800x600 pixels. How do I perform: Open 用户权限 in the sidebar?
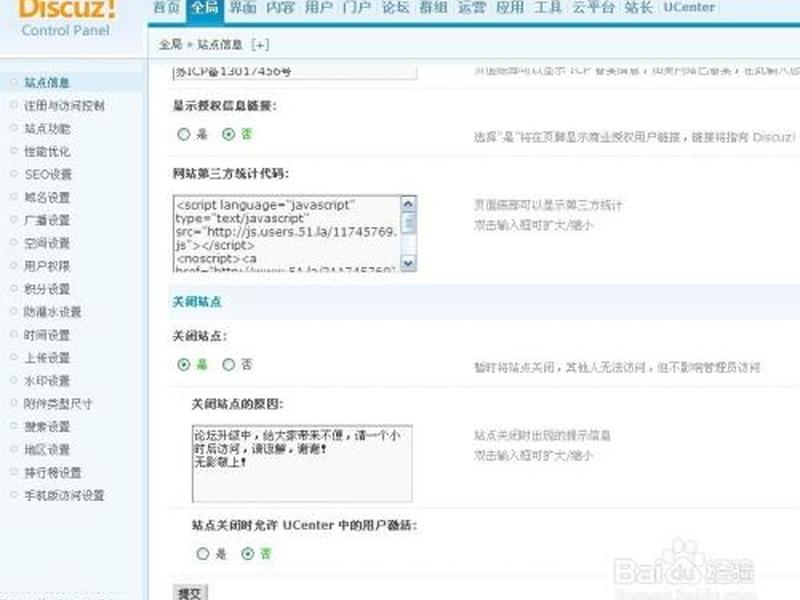tap(47, 266)
